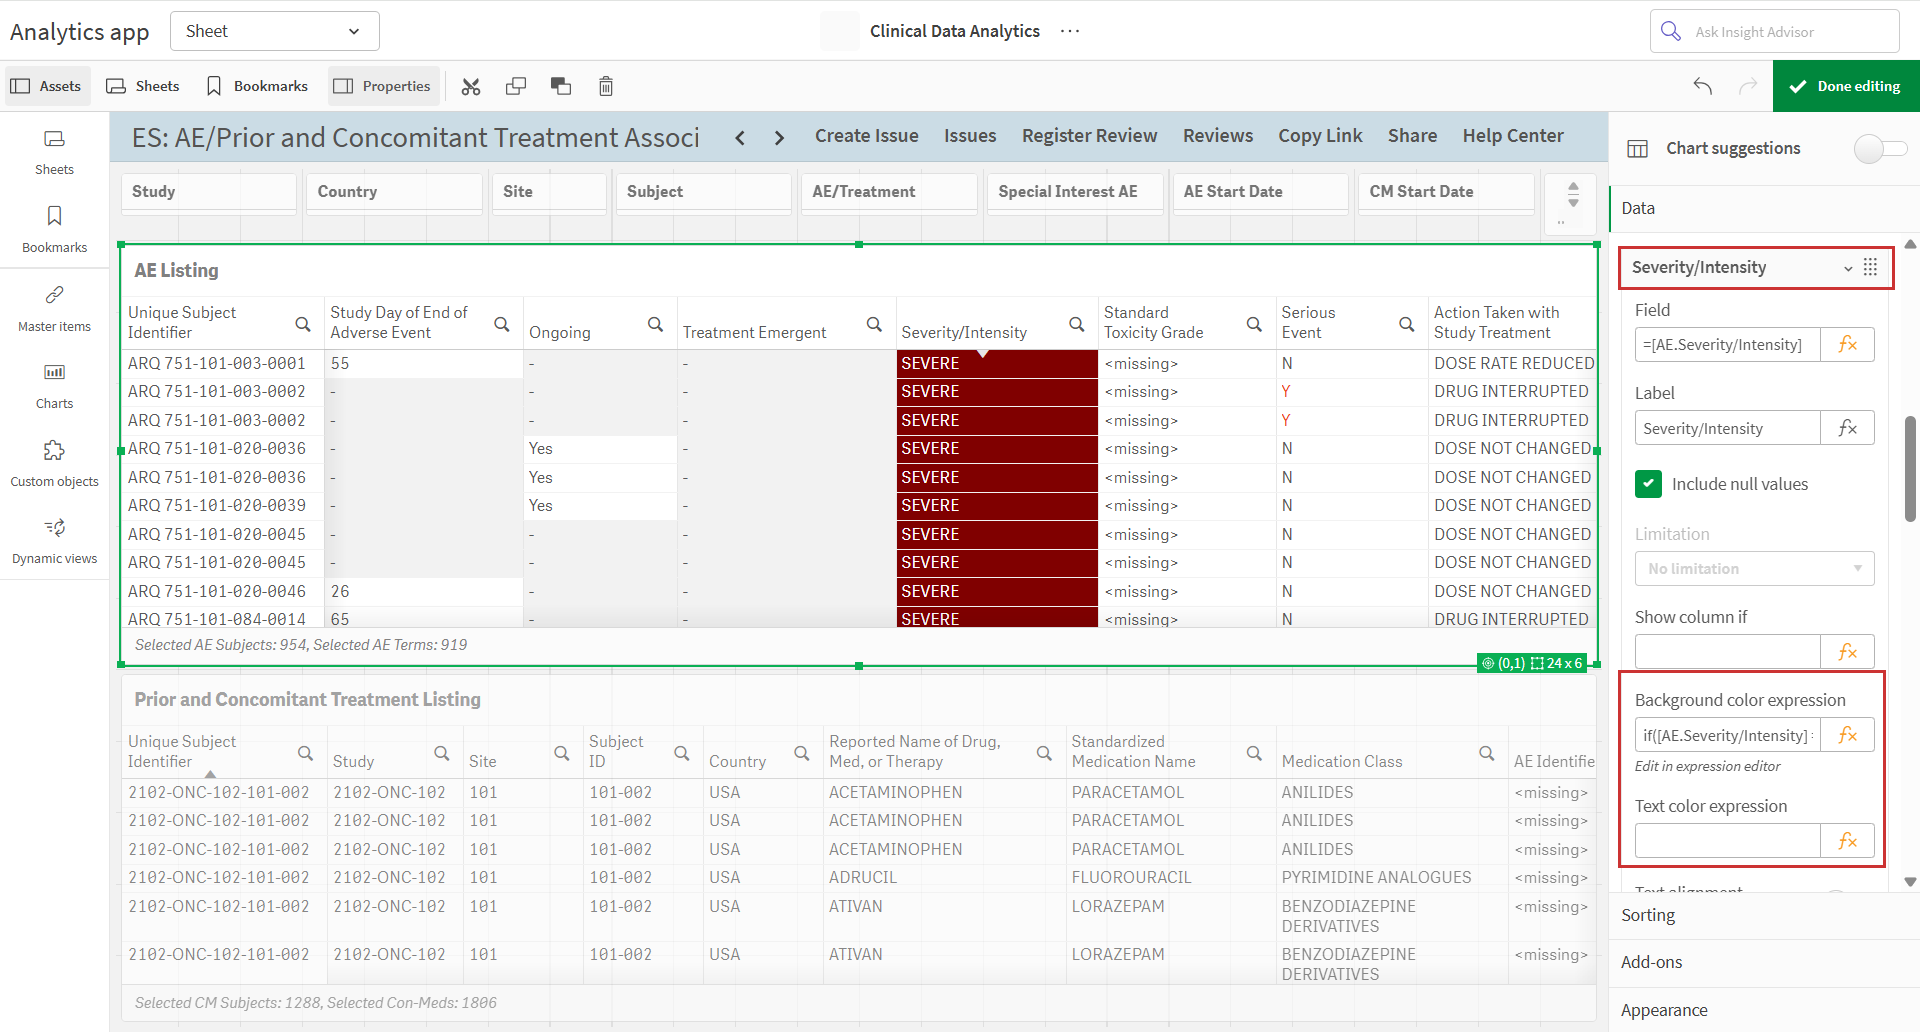This screenshot has height=1032, width=1920.
Task: Open expression editor for Label
Action: pyautogui.click(x=1847, y=428)
